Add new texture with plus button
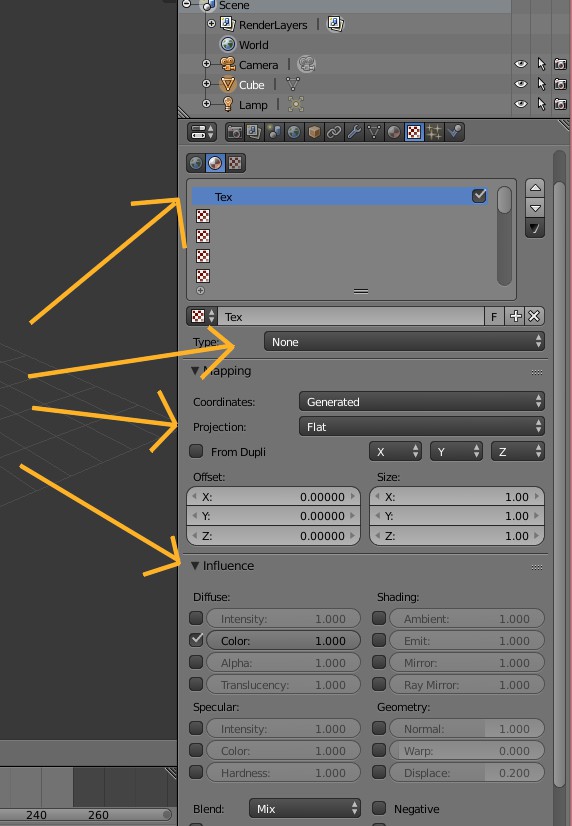The height and width of the screenshot is (826, 572). pos(515,317)
